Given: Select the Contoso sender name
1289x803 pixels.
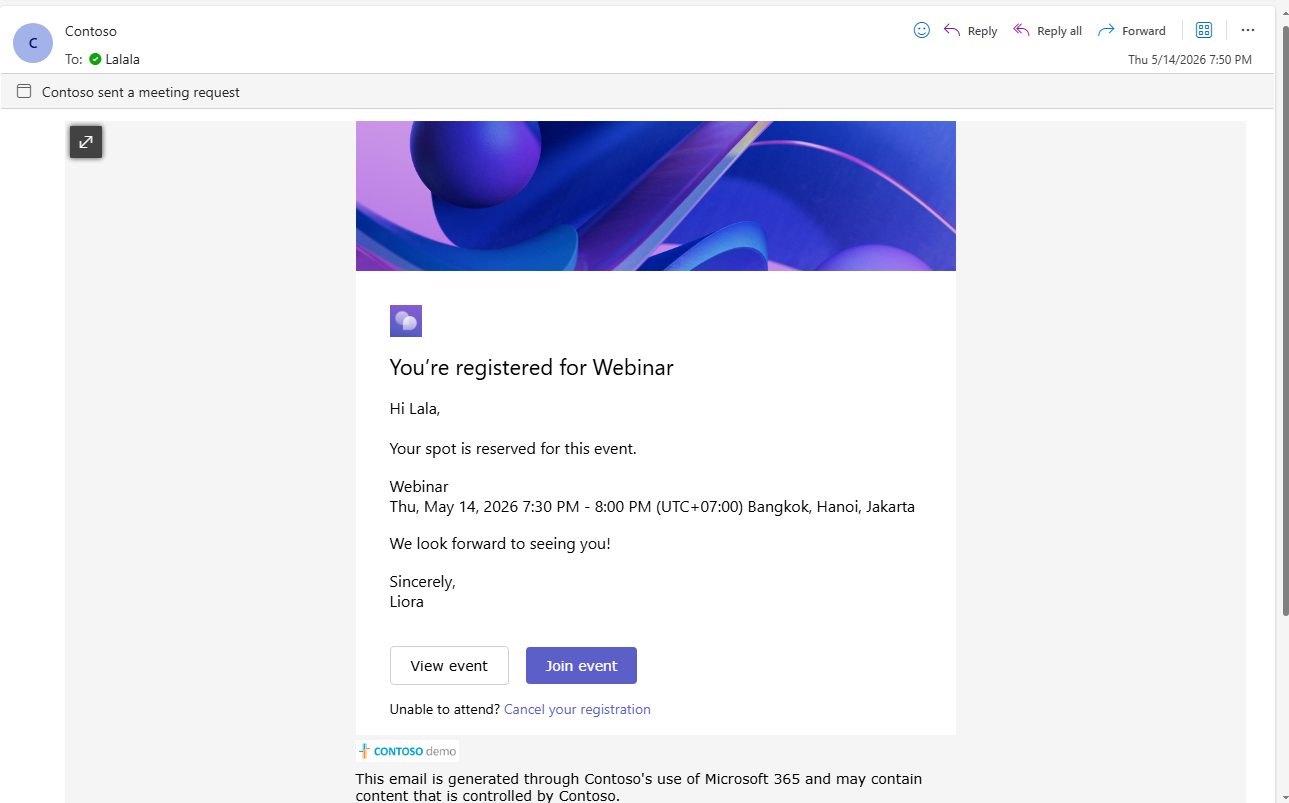Looking at the screenshot, I should [x=91, y=31].
